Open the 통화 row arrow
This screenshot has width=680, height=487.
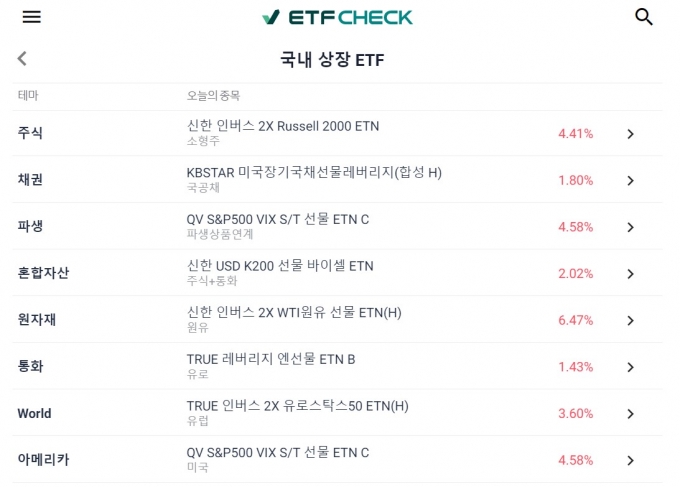point(631,367)
